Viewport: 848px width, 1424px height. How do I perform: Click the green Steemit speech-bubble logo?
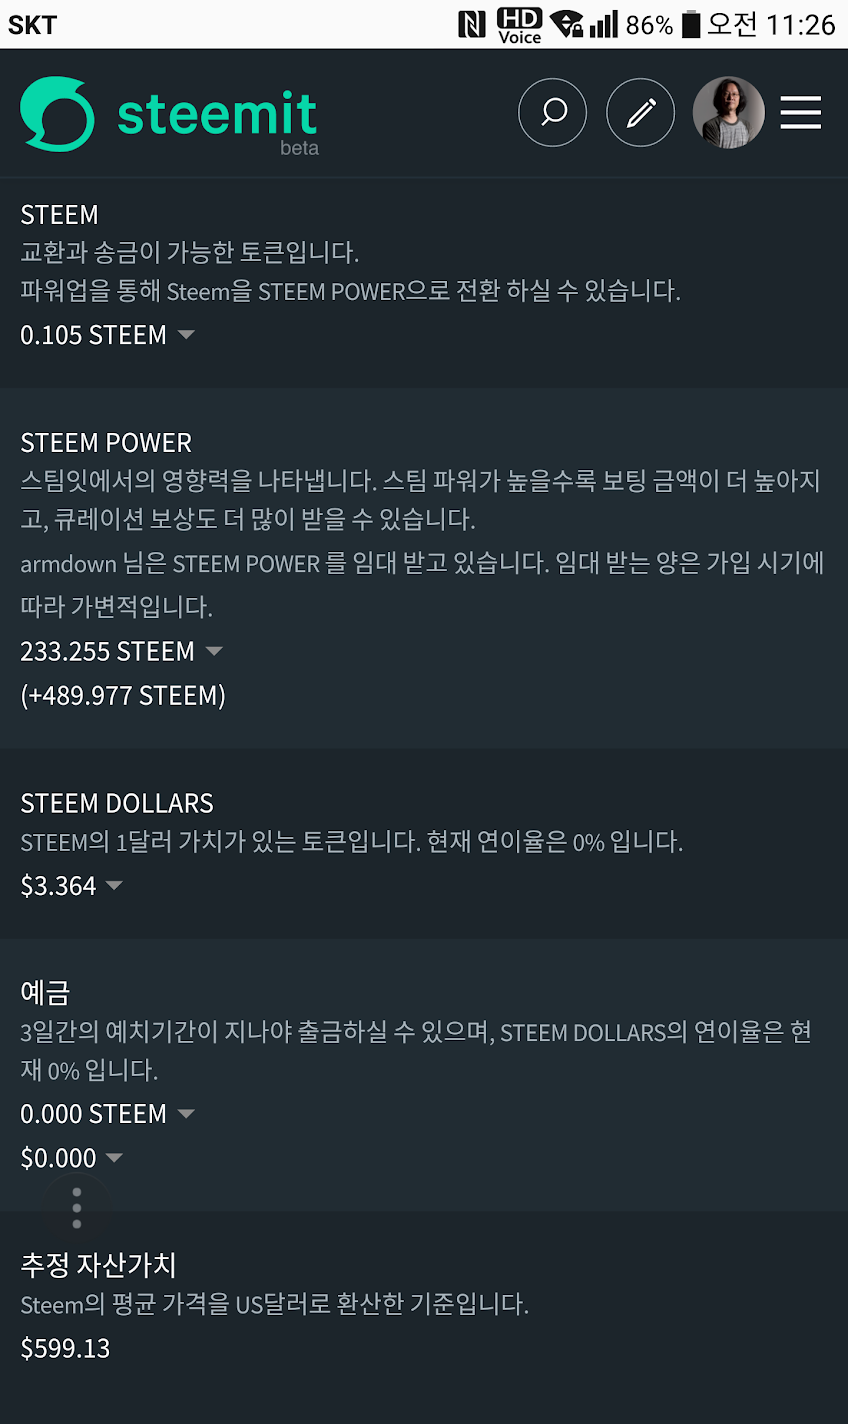57,114
